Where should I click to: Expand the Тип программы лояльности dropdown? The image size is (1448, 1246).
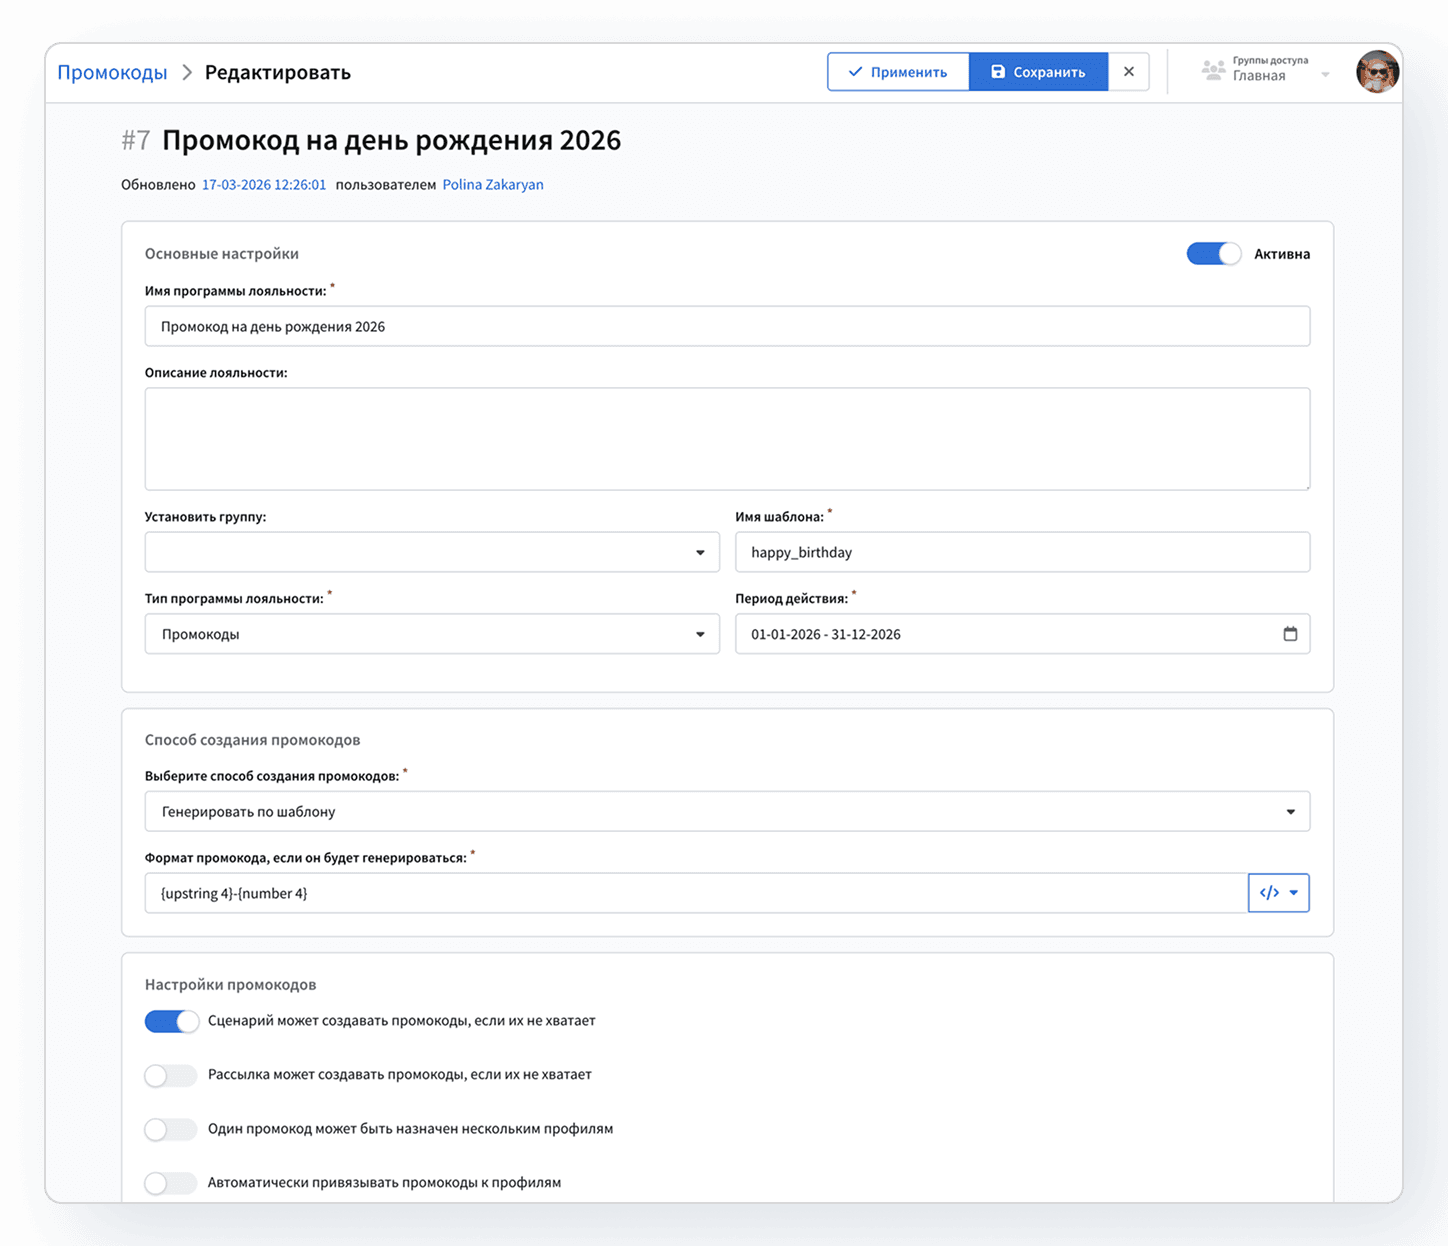click(699, 633)
